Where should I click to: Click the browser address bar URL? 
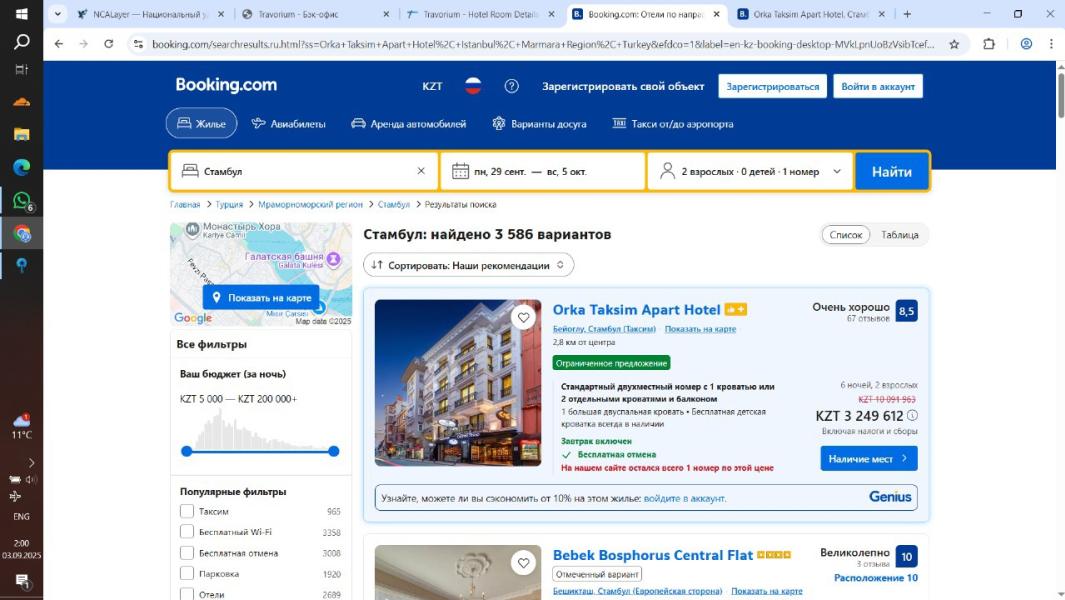[x=543, y=44]
